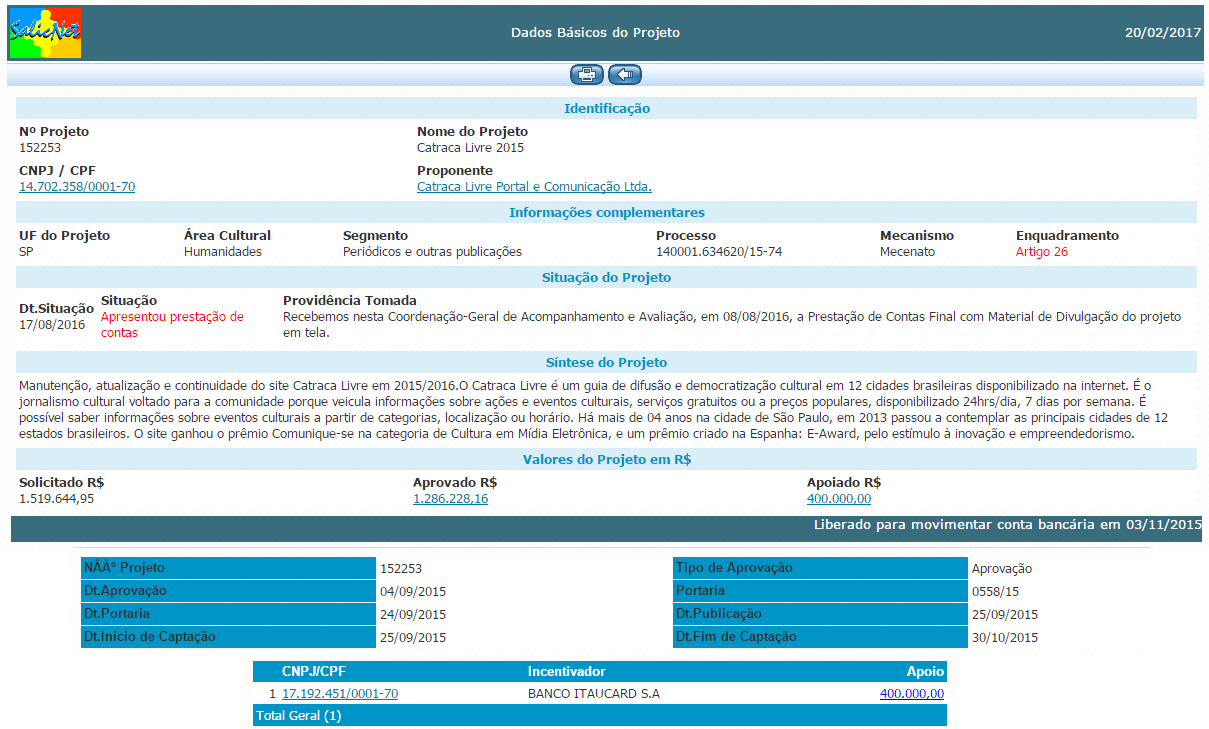Click the Humanidades cultural area value
The width and height of the screenshot is (1209, 729).
223,252
